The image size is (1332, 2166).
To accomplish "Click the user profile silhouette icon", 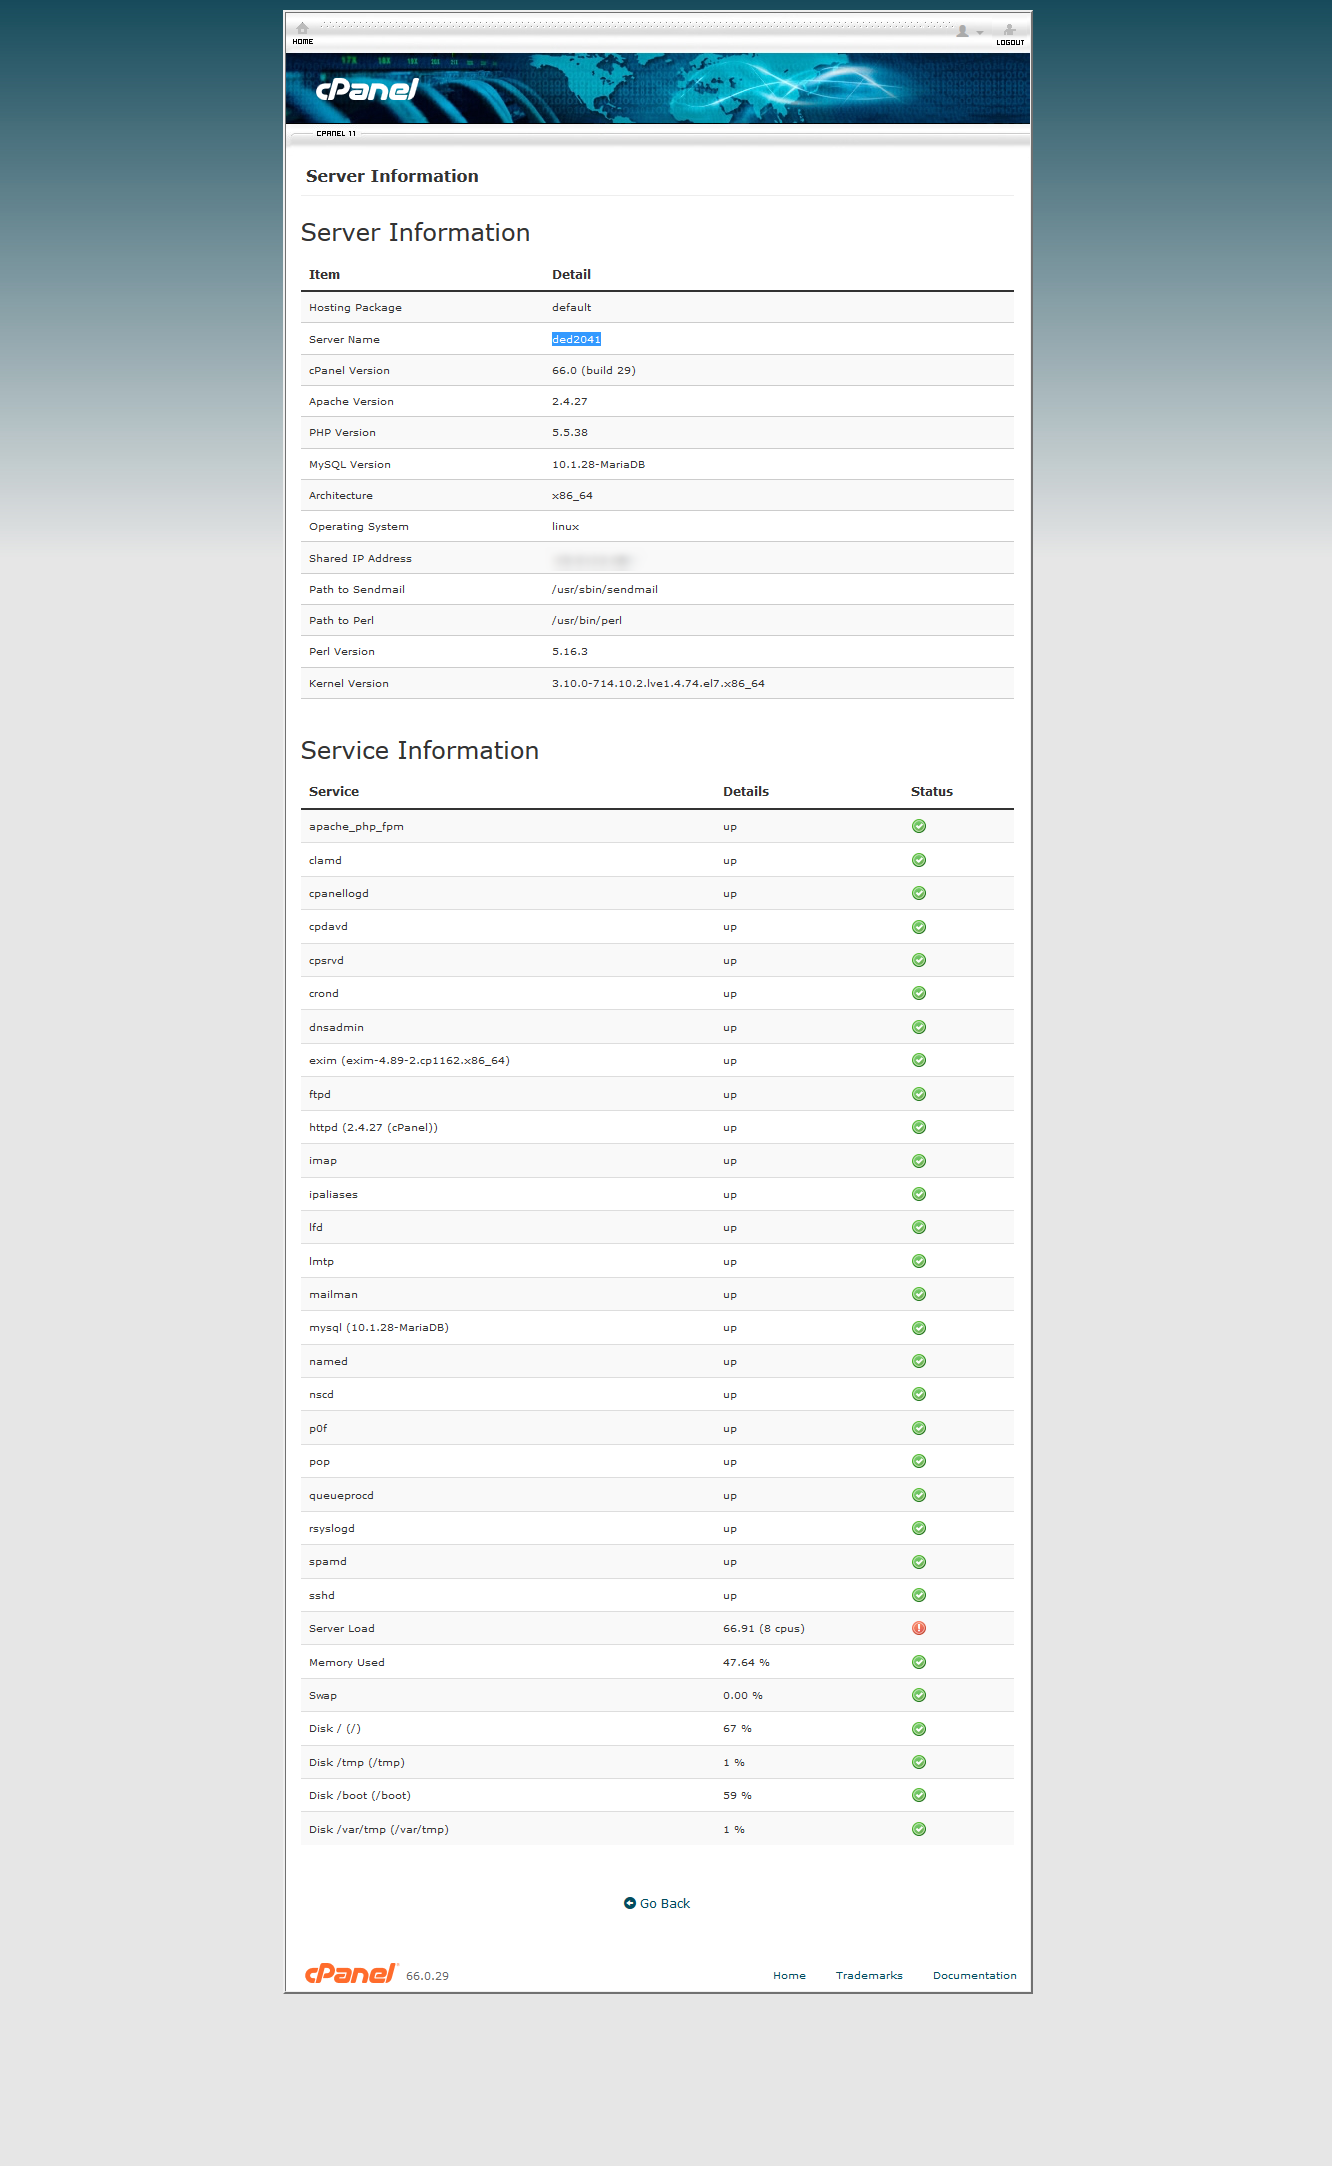I will (962, 31).
